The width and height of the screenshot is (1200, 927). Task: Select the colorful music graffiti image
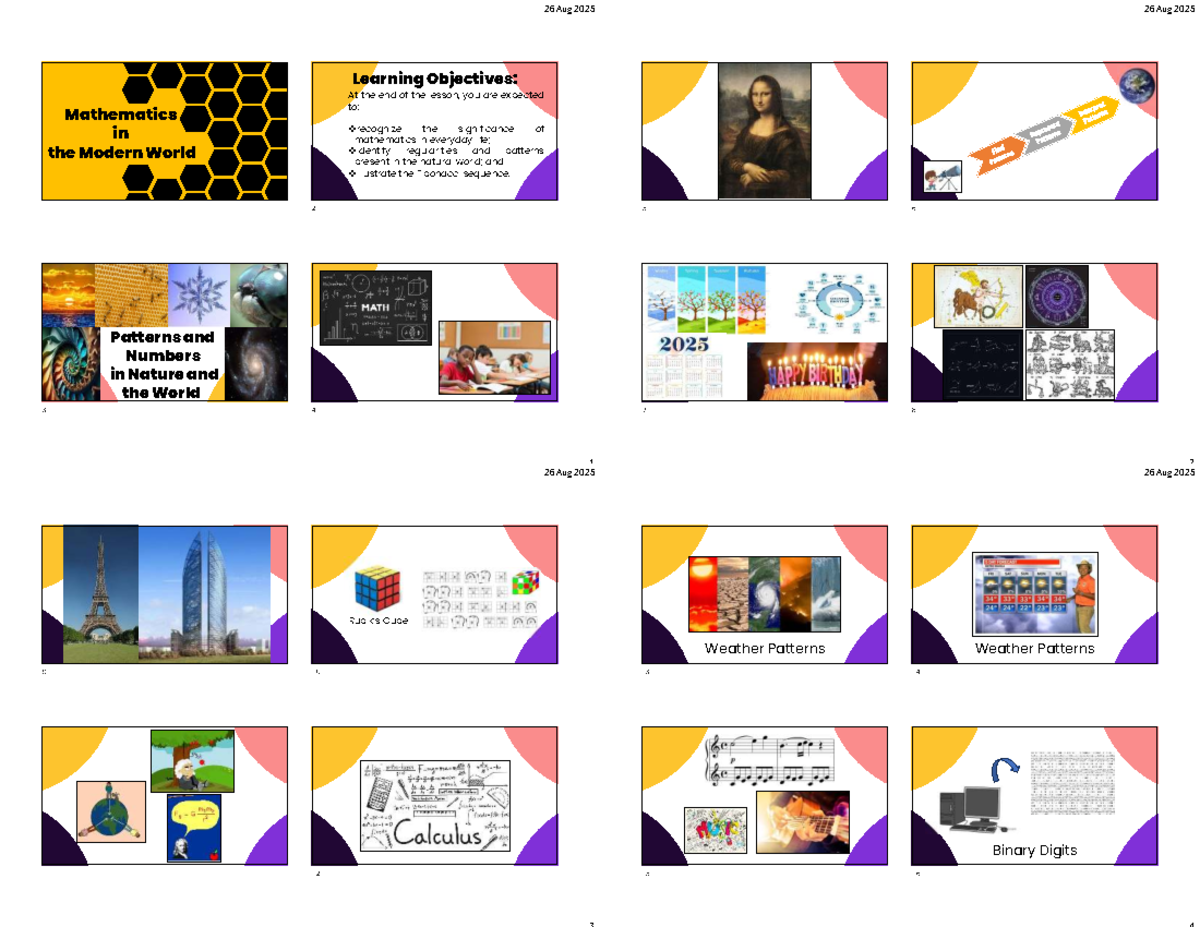pyautogui.click(x=714, y=829)
